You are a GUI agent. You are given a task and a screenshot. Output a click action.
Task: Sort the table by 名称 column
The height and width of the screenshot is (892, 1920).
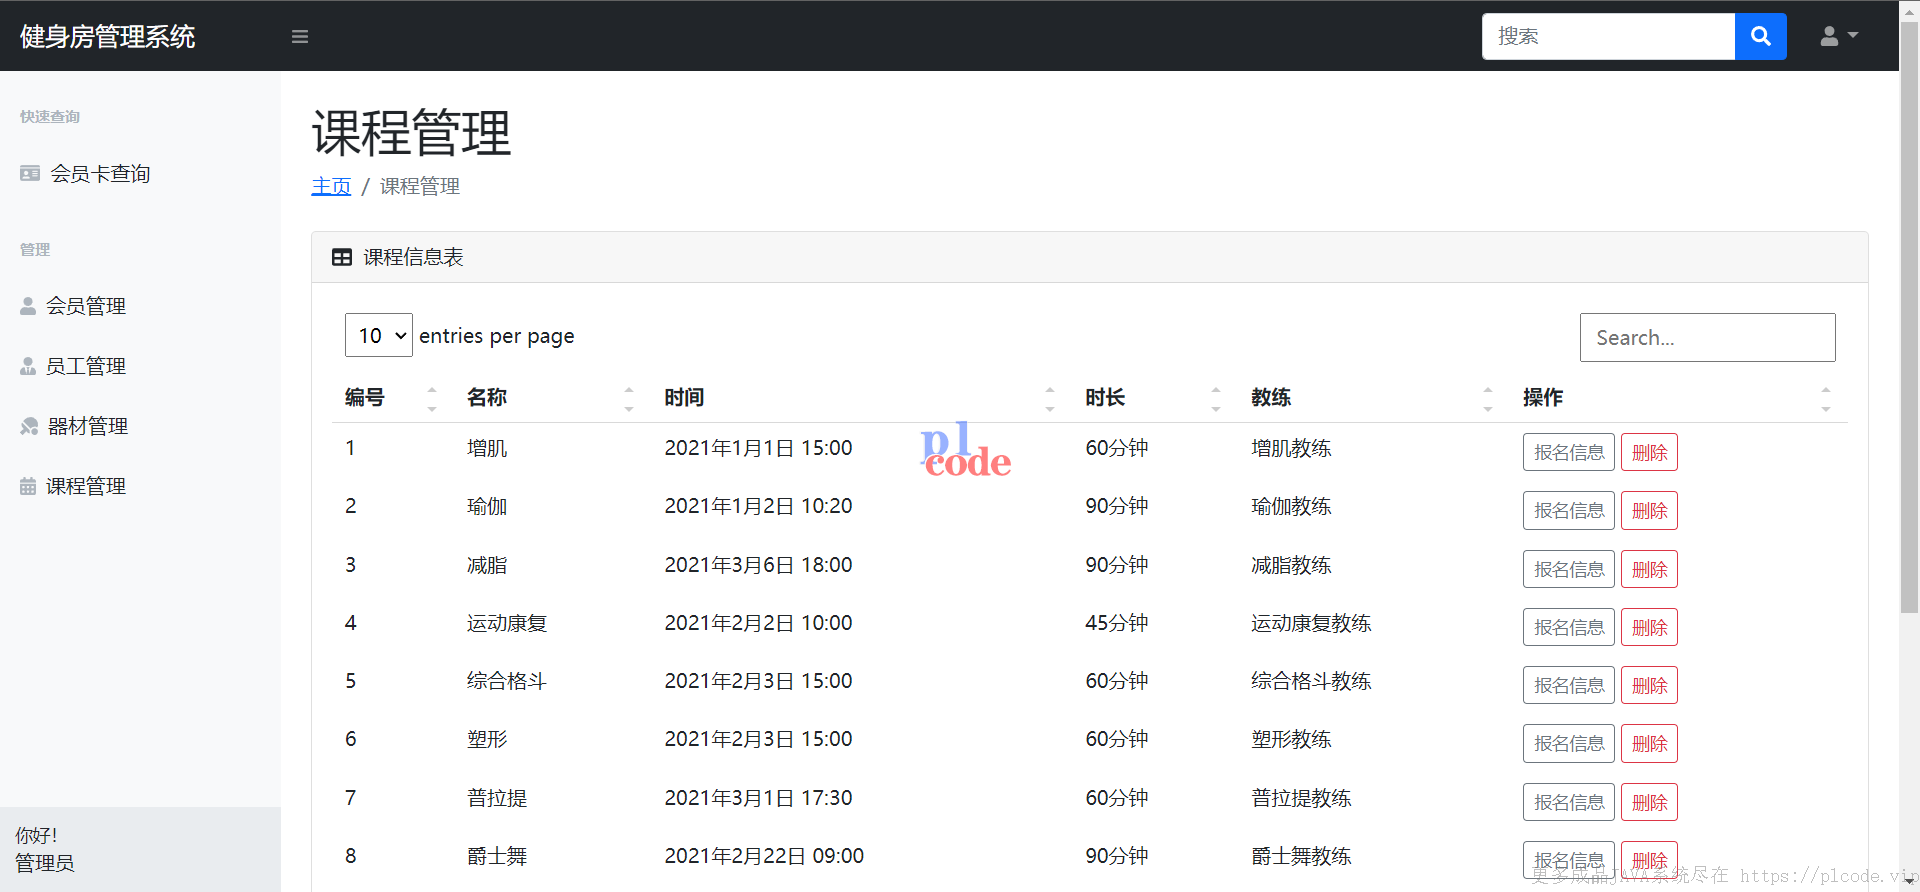tap(552, 398)
